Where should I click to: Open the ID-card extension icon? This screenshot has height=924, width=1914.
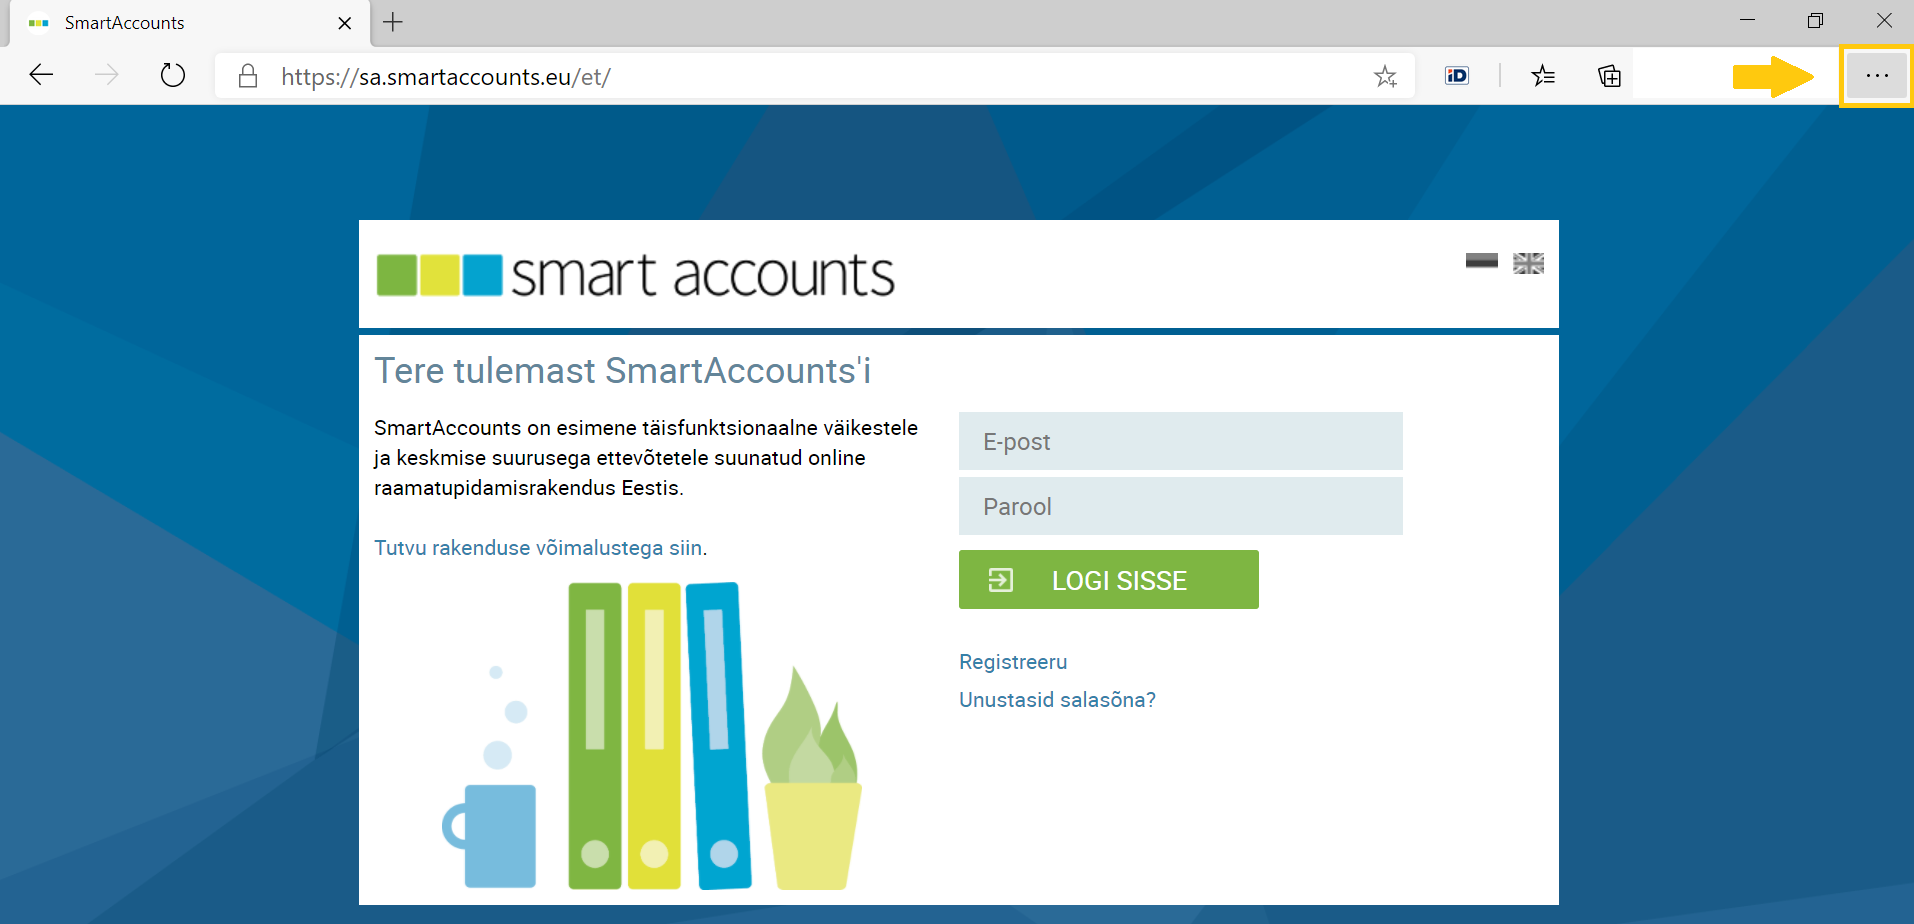(x=1457, y=75)
